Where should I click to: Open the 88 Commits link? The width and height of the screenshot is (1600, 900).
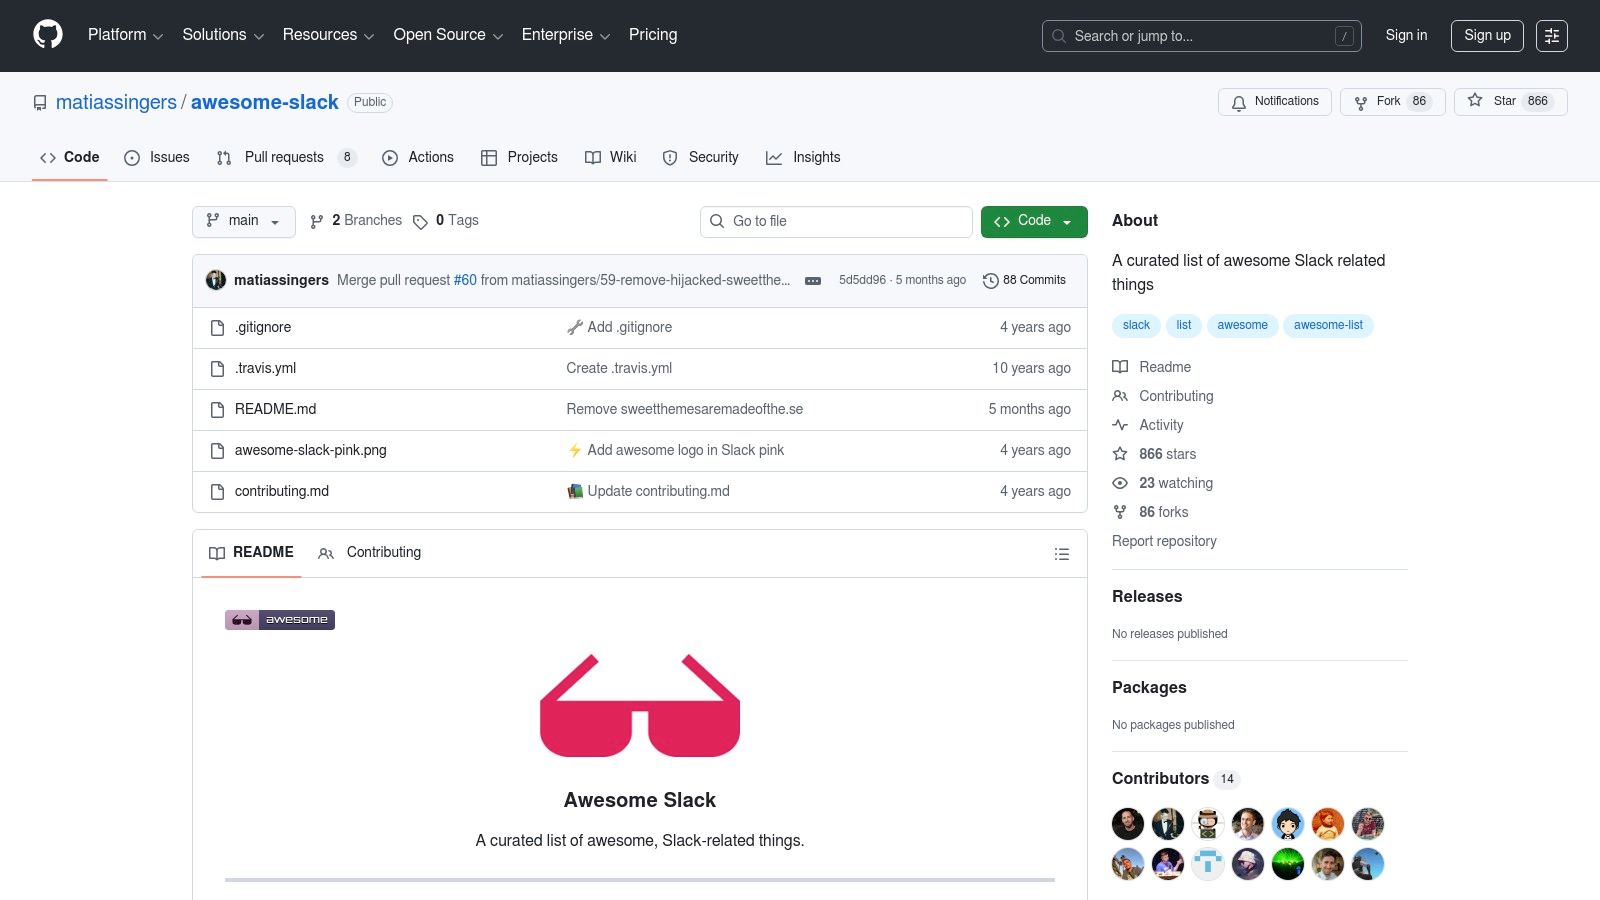coord(1025,280)
